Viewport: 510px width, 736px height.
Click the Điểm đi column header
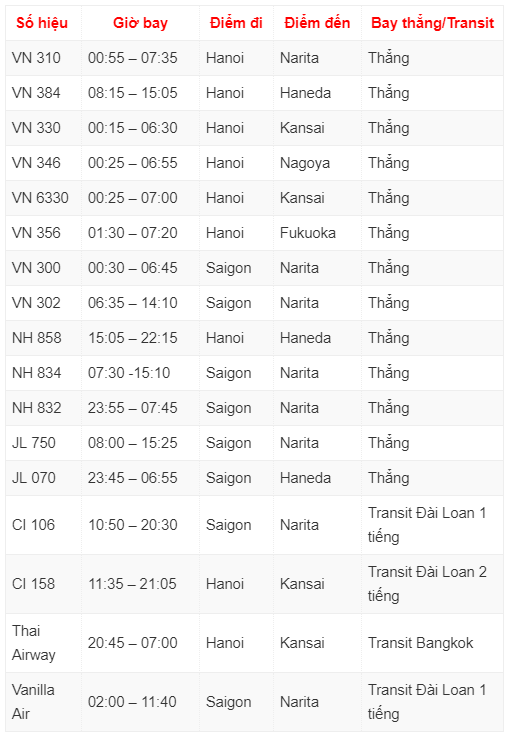(x=236, y=23)
